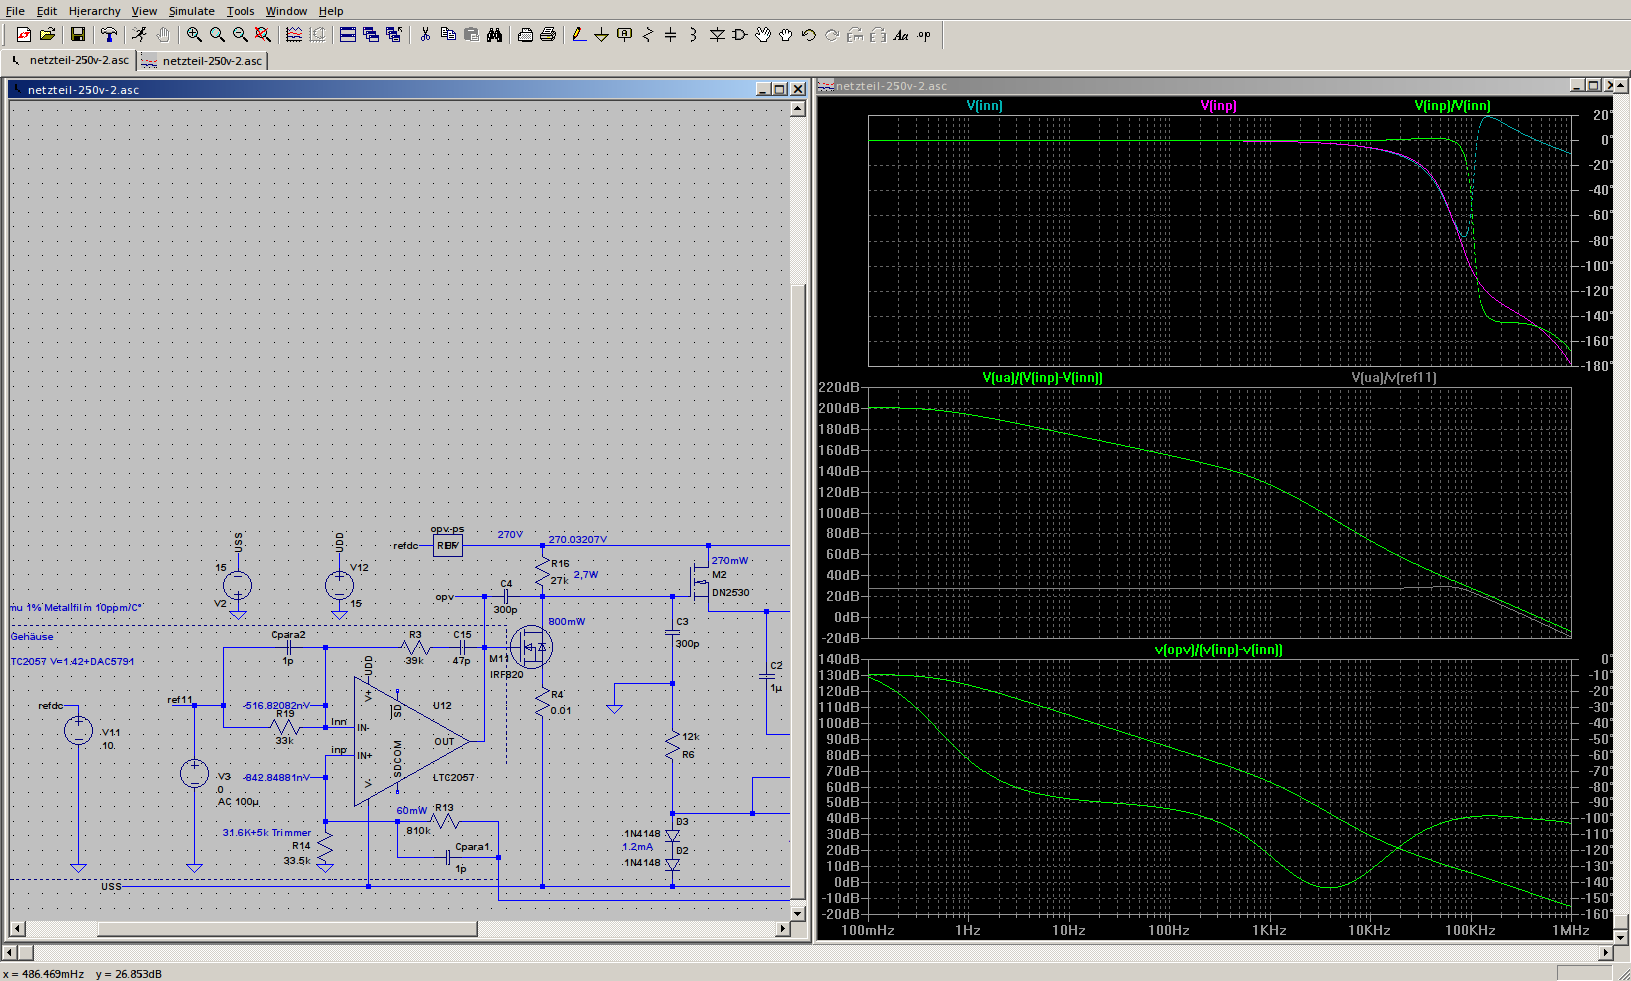Select the Move open-hand tool

pos(763,35)
